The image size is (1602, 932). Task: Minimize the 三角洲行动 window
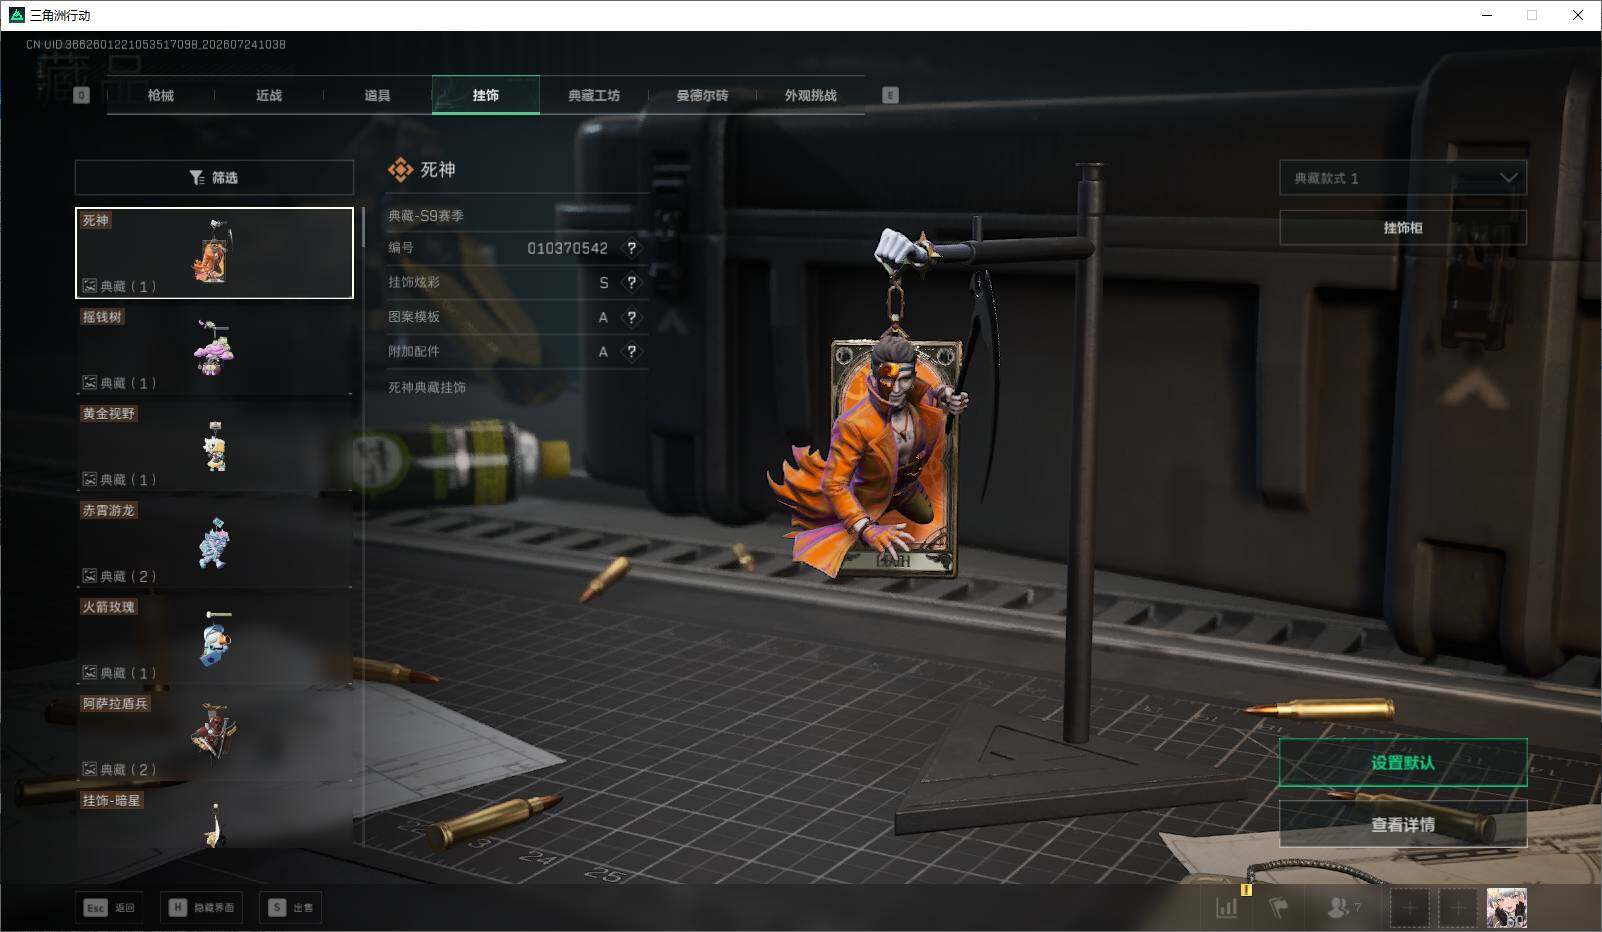(x=1486, y=15)
